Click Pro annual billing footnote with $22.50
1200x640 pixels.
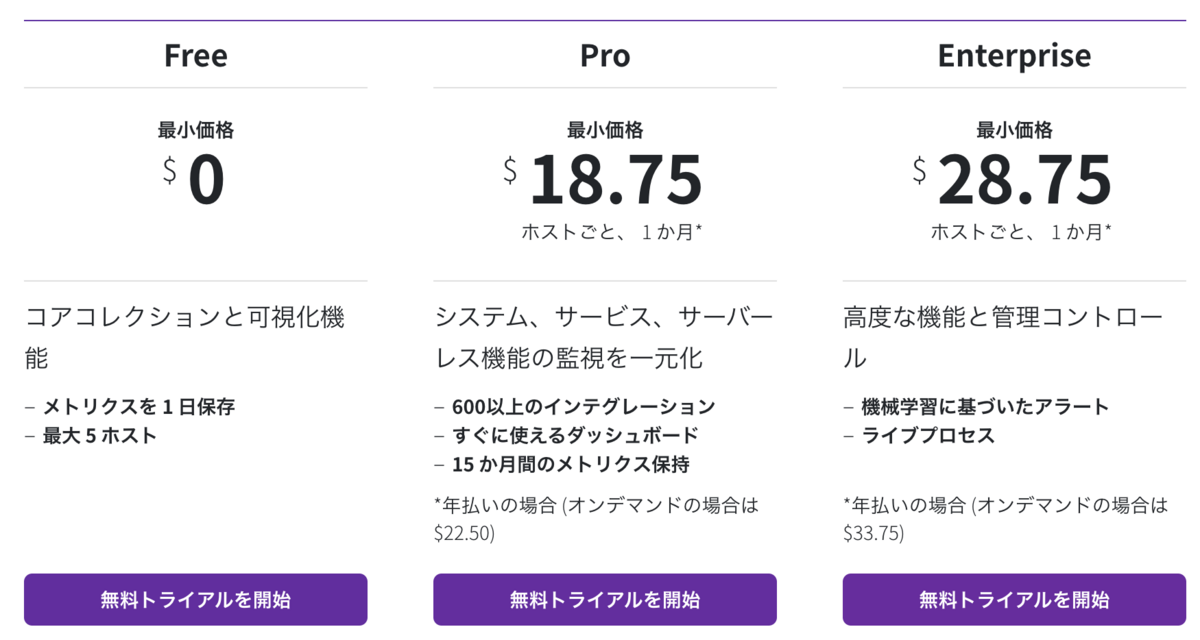coord(596,519)
